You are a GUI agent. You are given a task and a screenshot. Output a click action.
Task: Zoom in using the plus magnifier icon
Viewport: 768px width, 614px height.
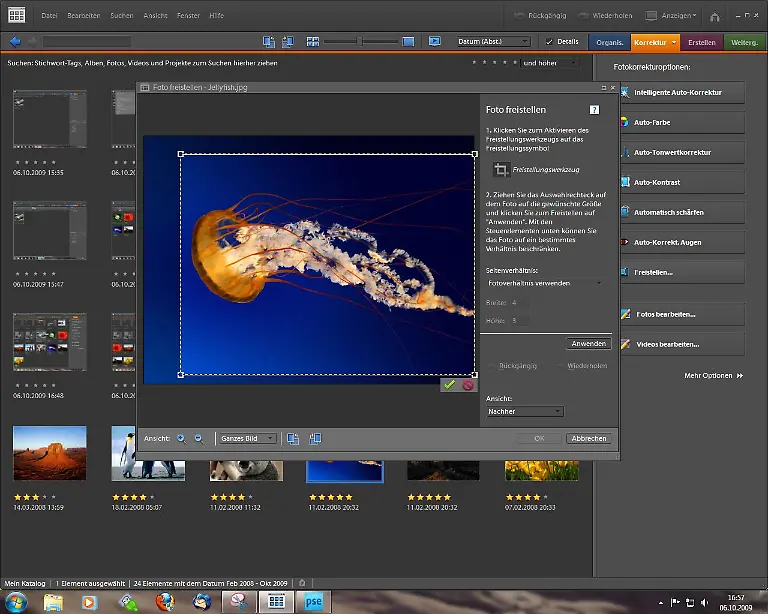point(181,438)
